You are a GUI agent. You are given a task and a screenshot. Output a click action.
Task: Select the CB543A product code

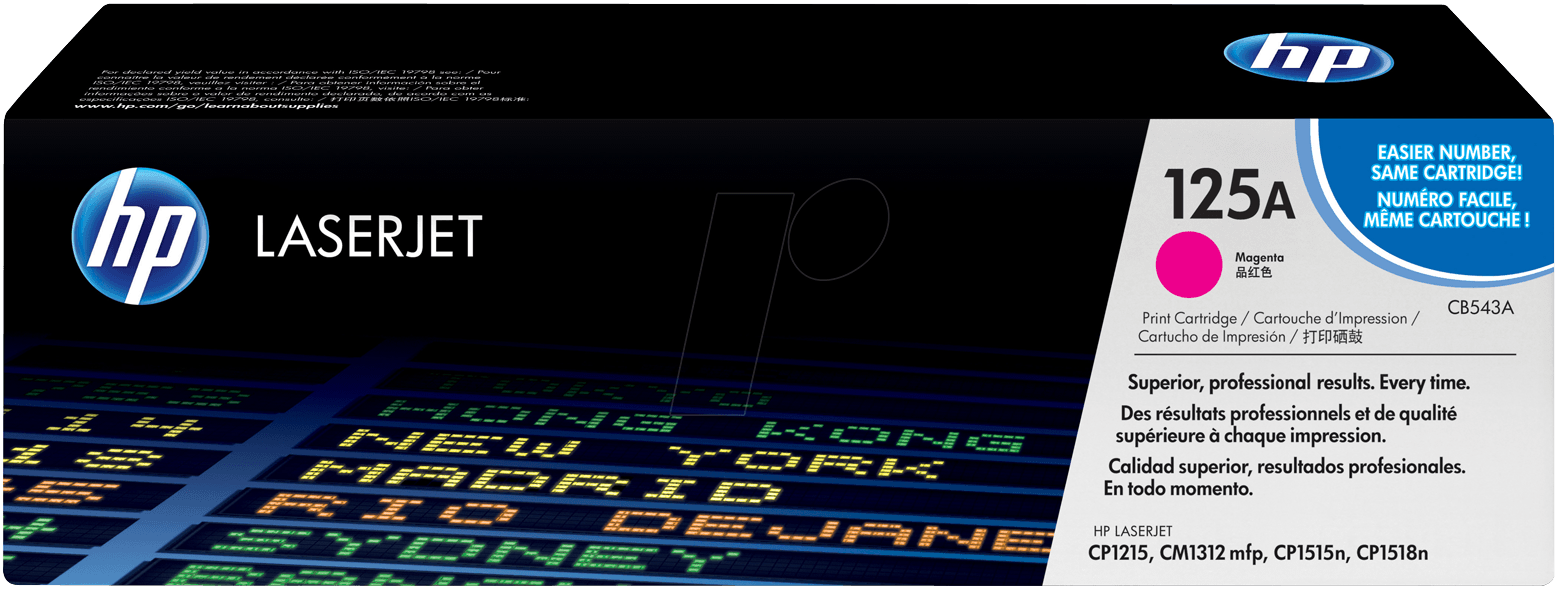(x=1480, y=308)
